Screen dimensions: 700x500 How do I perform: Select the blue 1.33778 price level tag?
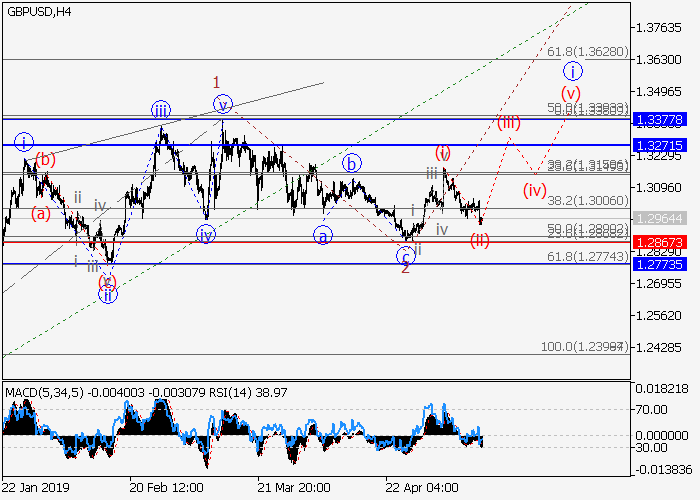[x=658, y=119]
